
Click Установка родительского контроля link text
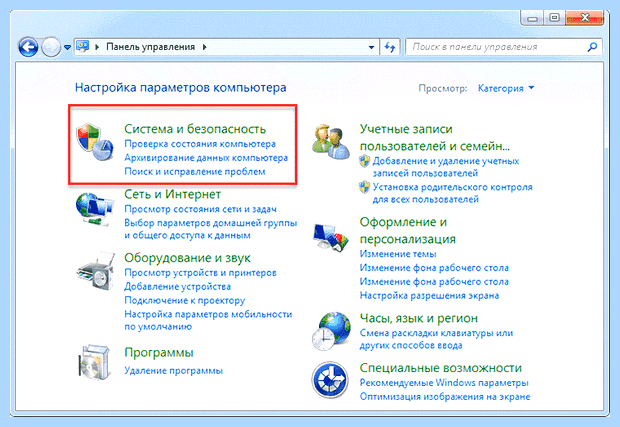(x=452, y=193)
